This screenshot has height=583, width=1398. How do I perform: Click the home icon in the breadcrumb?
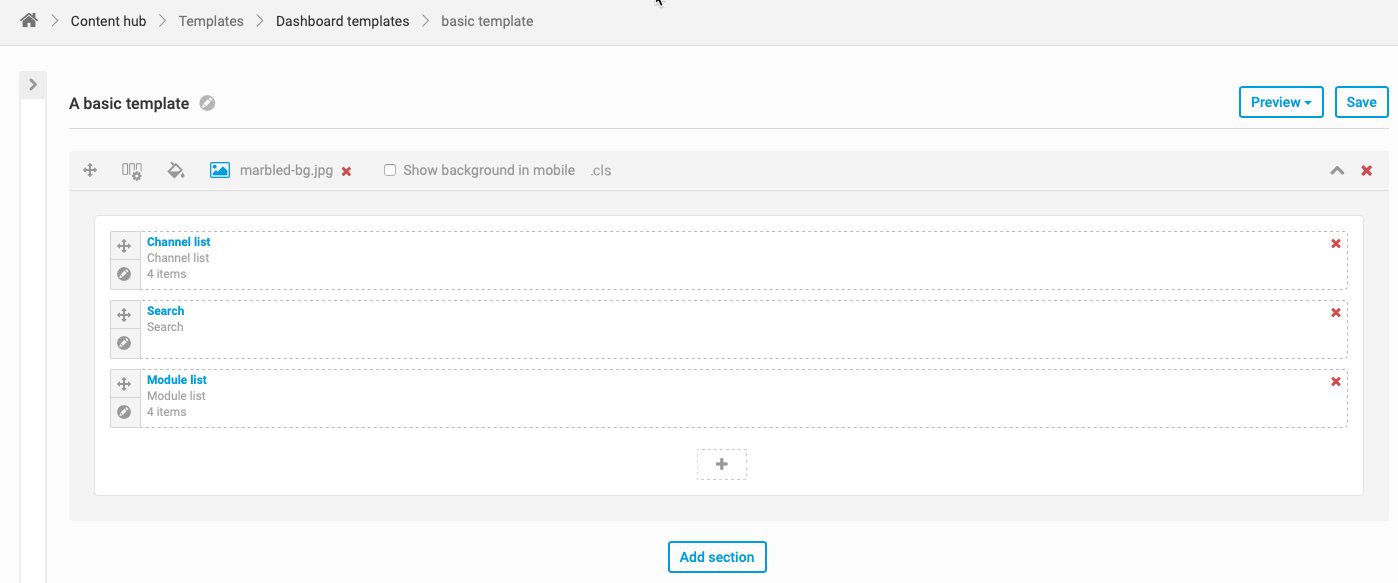coord(29,21)
